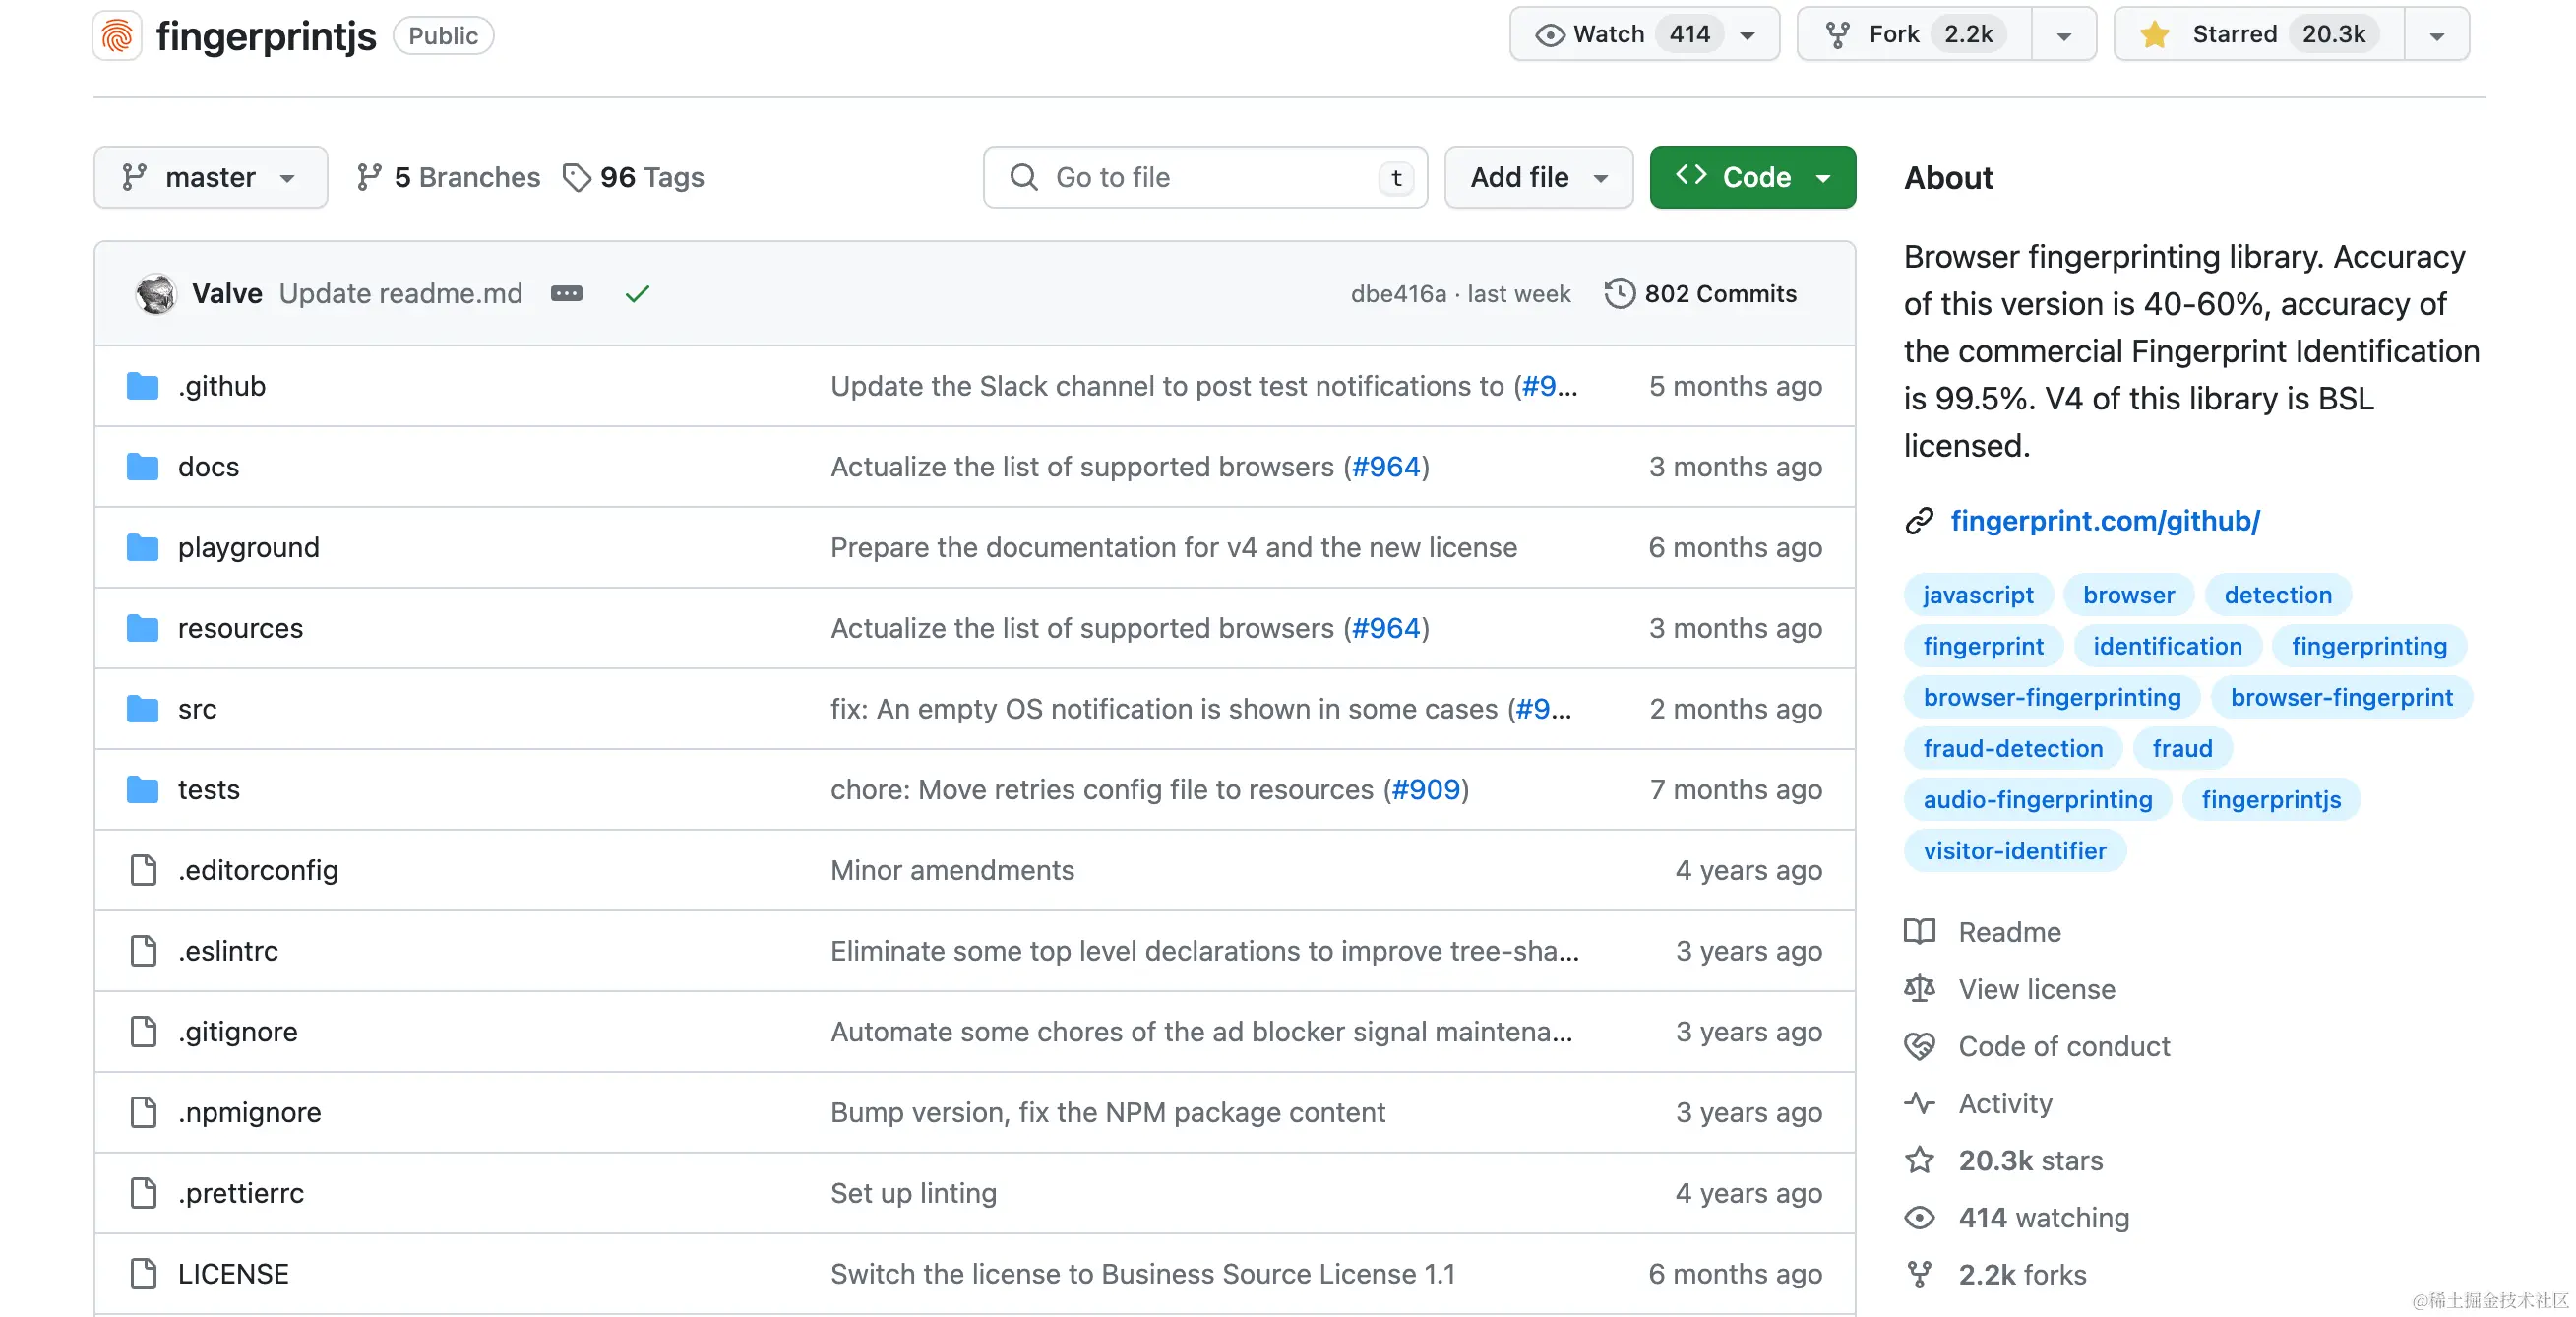Click the tests folder icon
The height and width of the screenshot is (1317, 2576).
click(142, 790)
